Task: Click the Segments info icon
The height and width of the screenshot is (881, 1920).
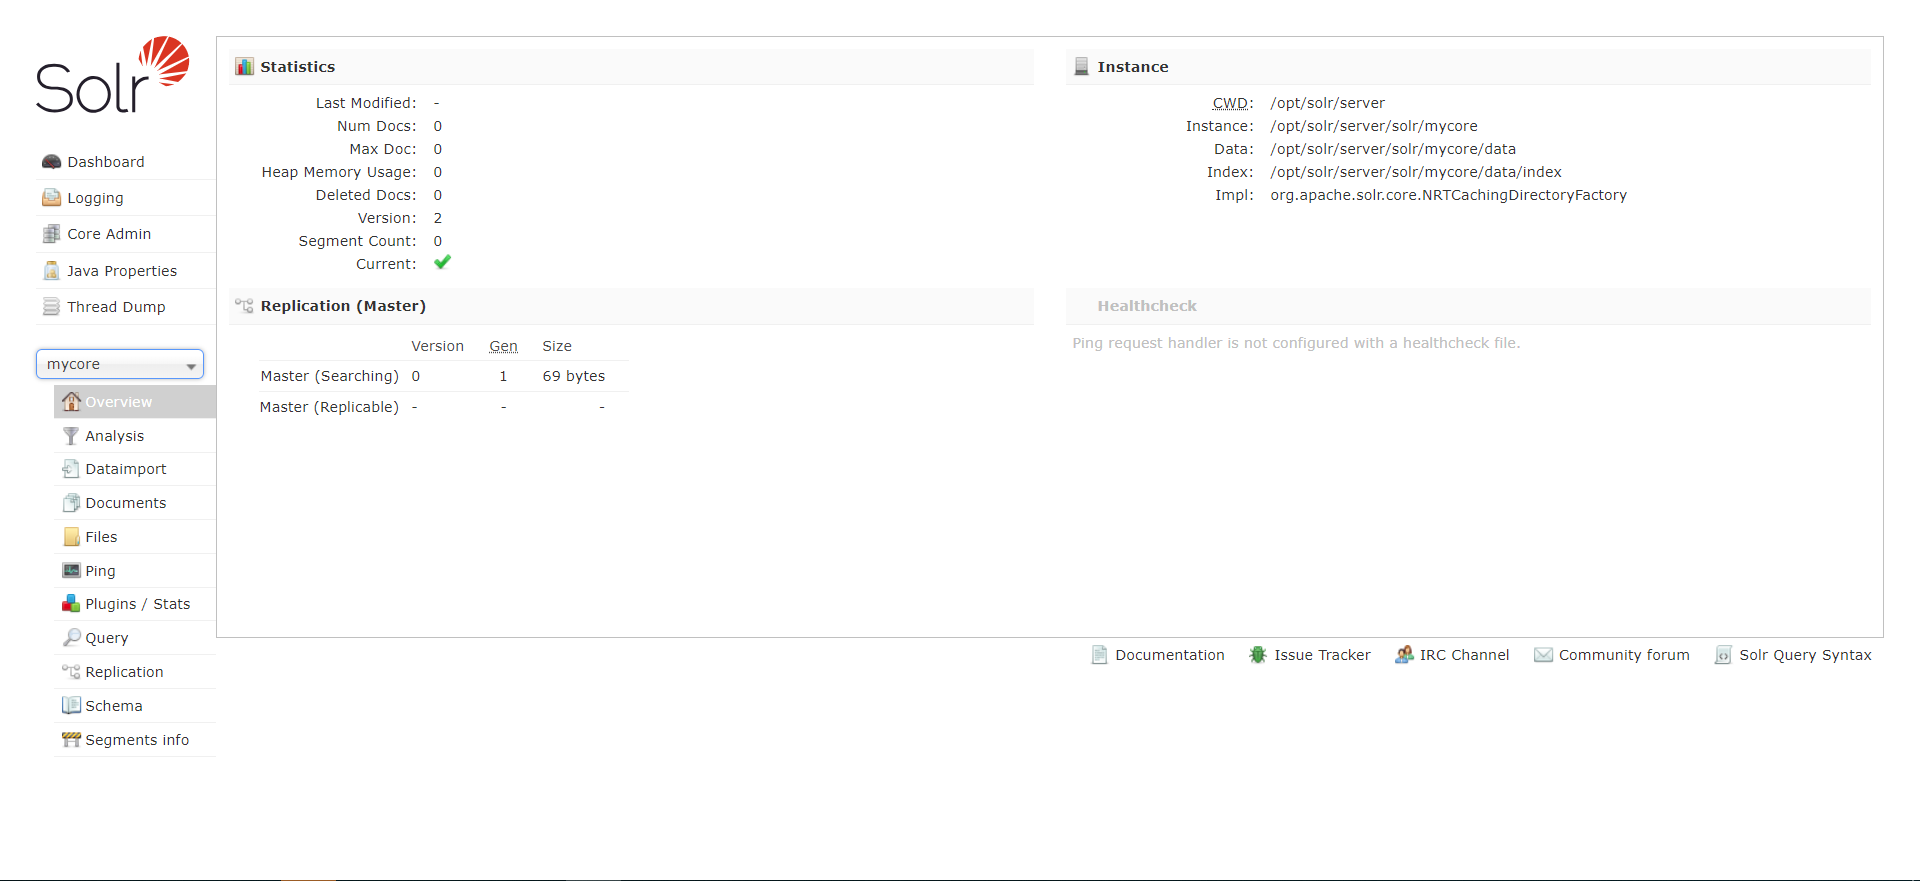Action: 71,740
